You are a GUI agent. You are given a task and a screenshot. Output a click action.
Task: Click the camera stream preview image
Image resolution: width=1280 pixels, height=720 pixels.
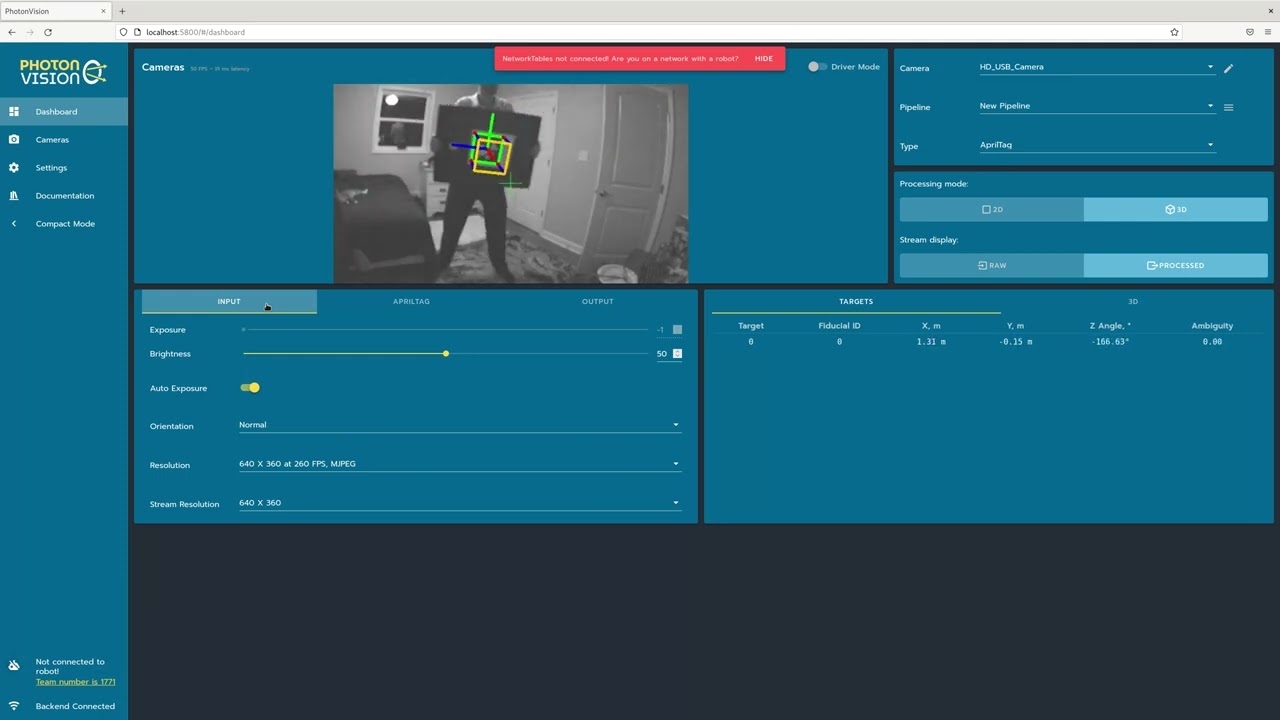510,183
